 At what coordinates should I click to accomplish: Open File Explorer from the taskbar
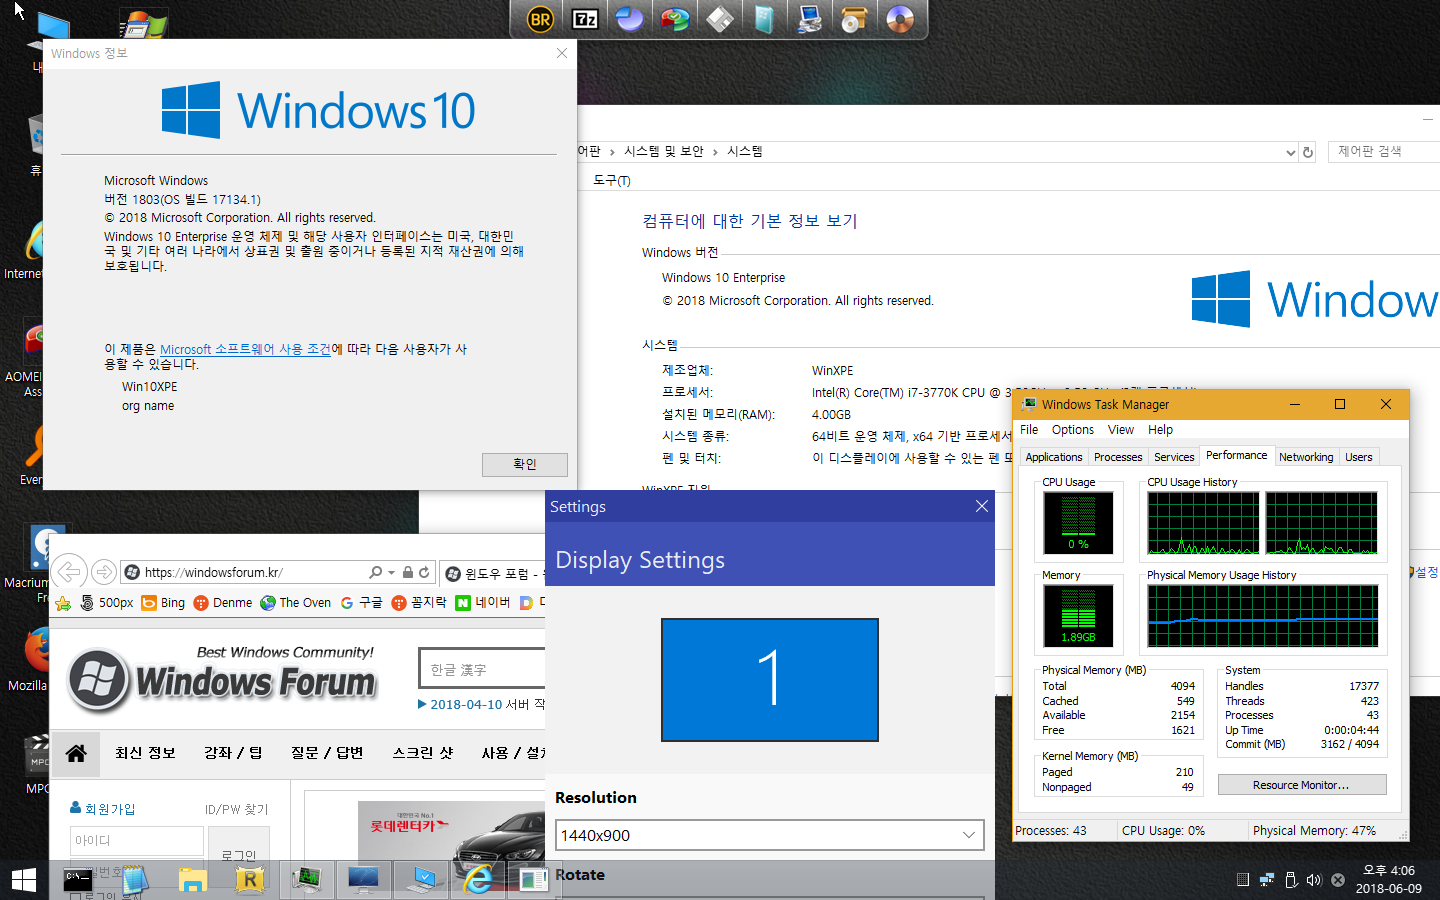(x=193, y=879)
